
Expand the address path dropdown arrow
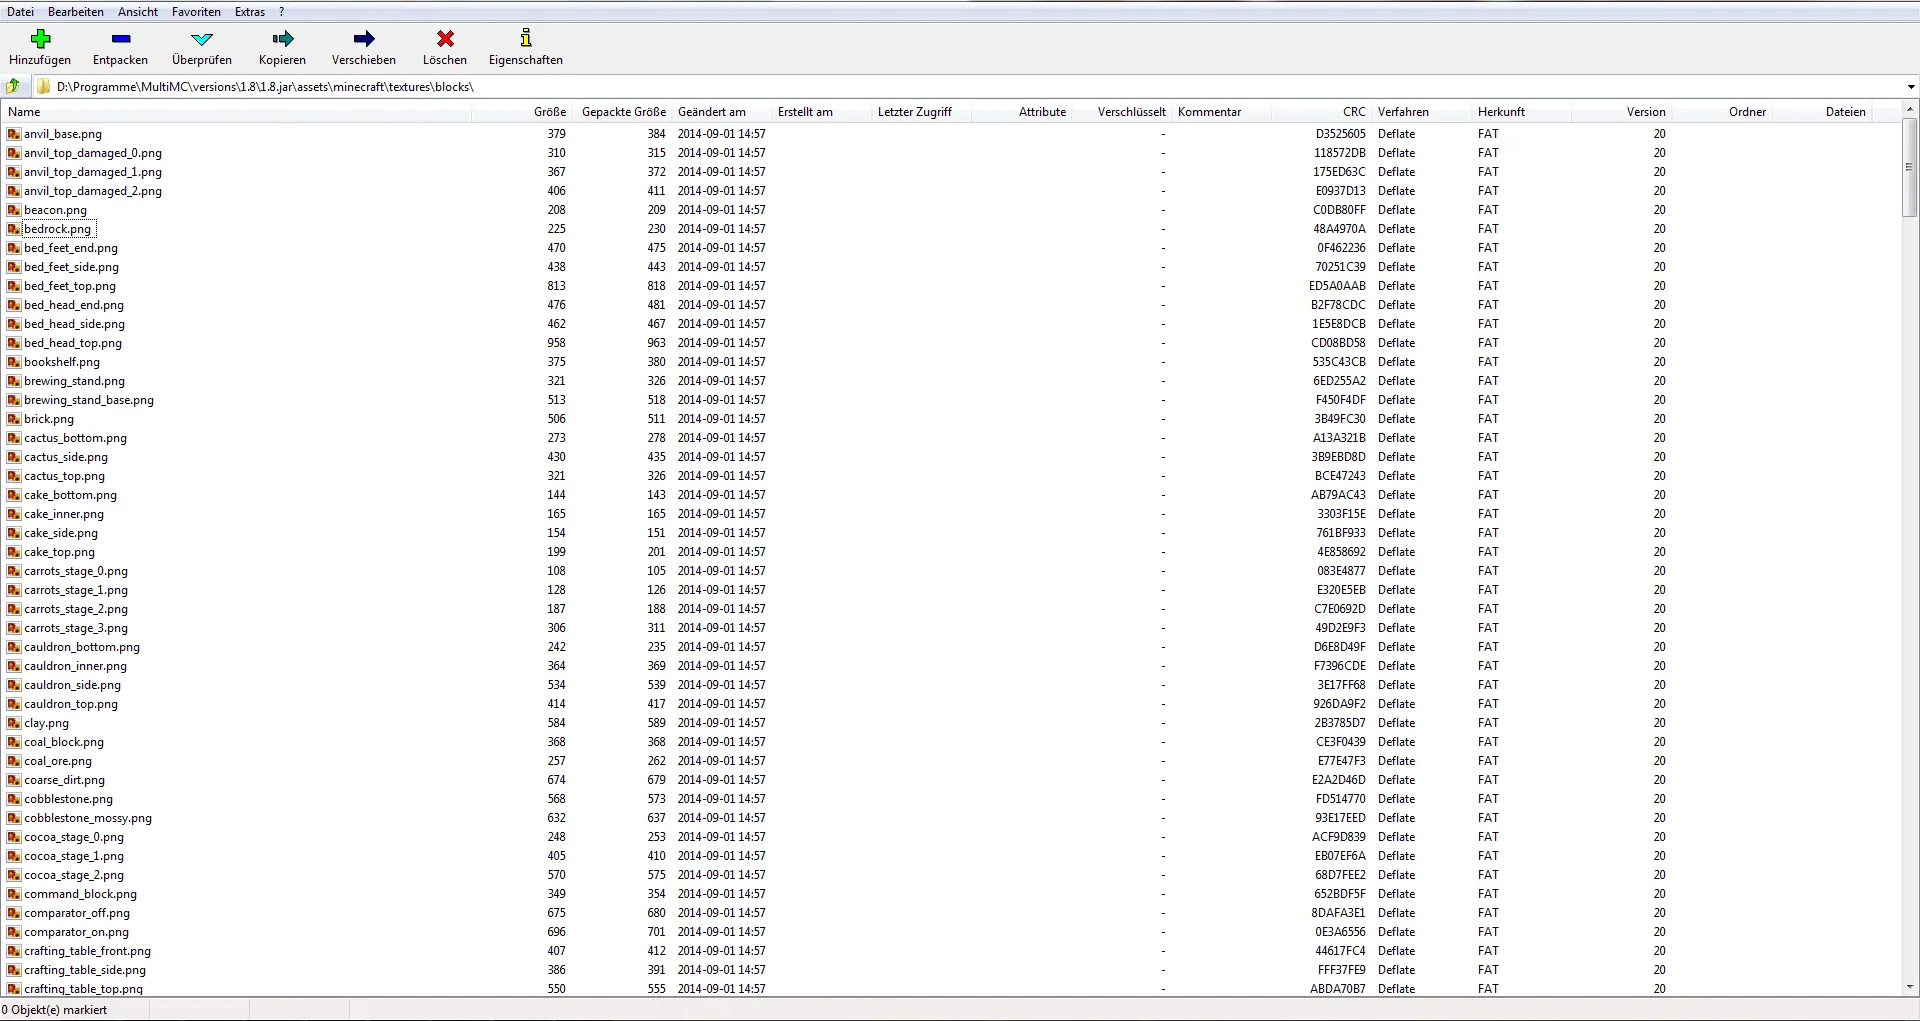coord(1911,87)
